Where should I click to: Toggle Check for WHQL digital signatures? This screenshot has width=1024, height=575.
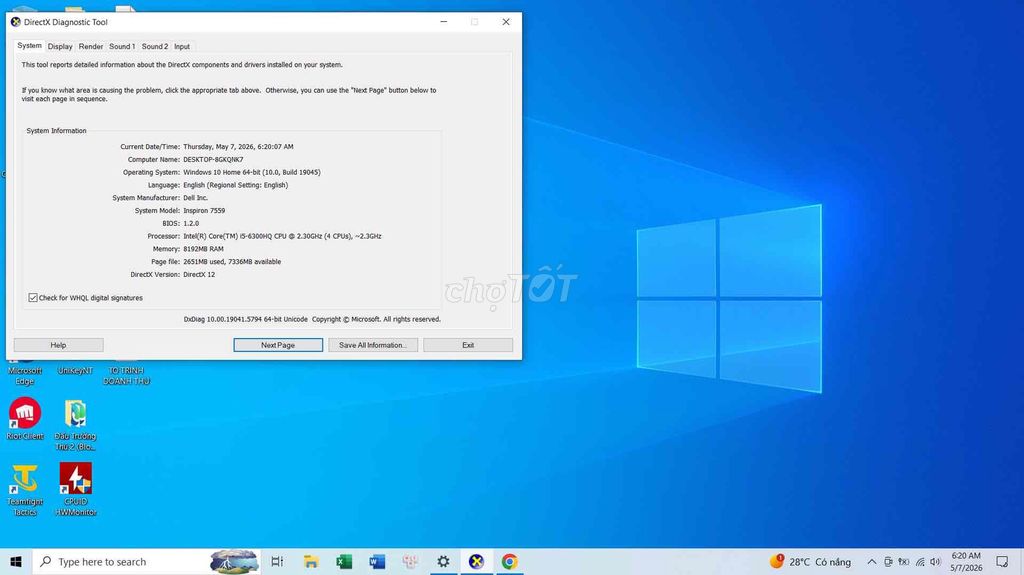(x=33, y=297)
